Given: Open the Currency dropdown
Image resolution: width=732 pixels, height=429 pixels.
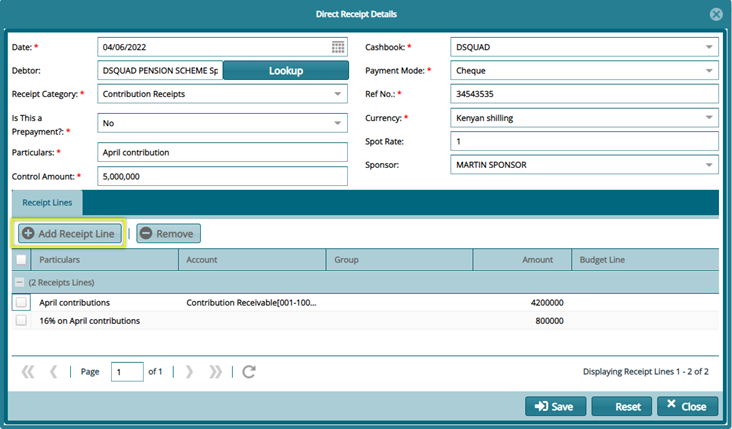Looking at the screenshot, I should point(709,118).
